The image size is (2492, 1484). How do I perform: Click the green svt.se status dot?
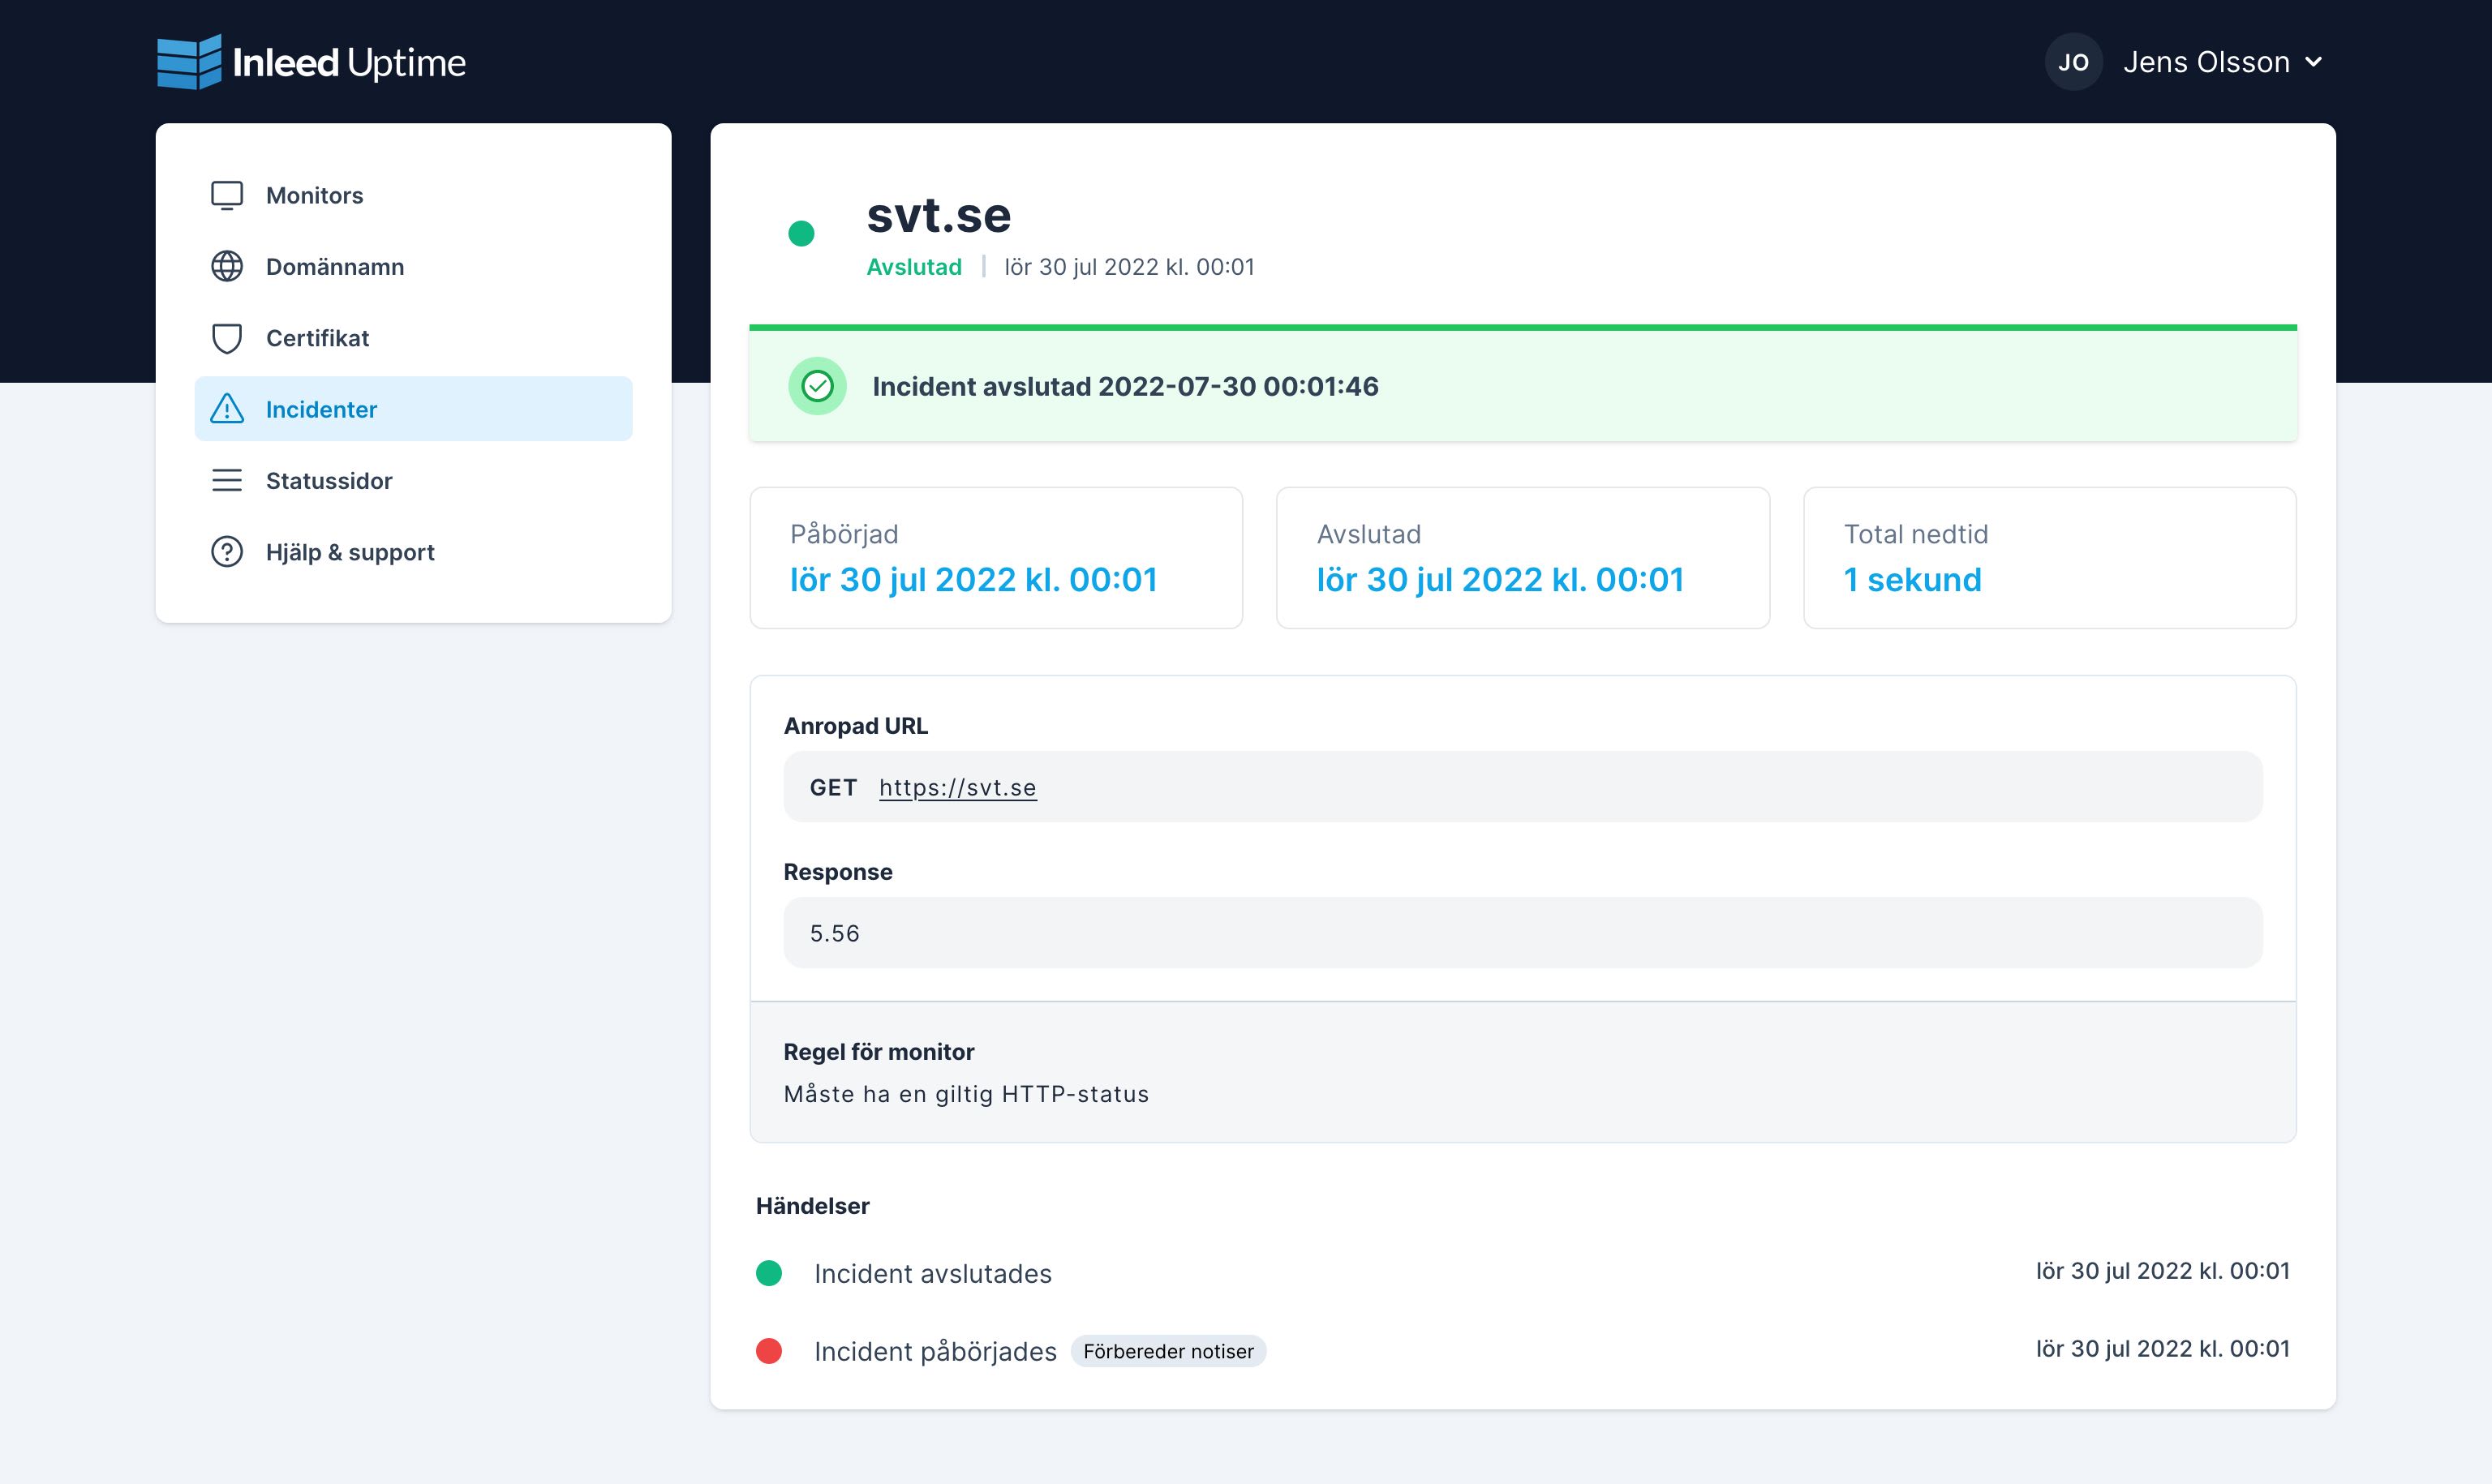pos(801,234)
